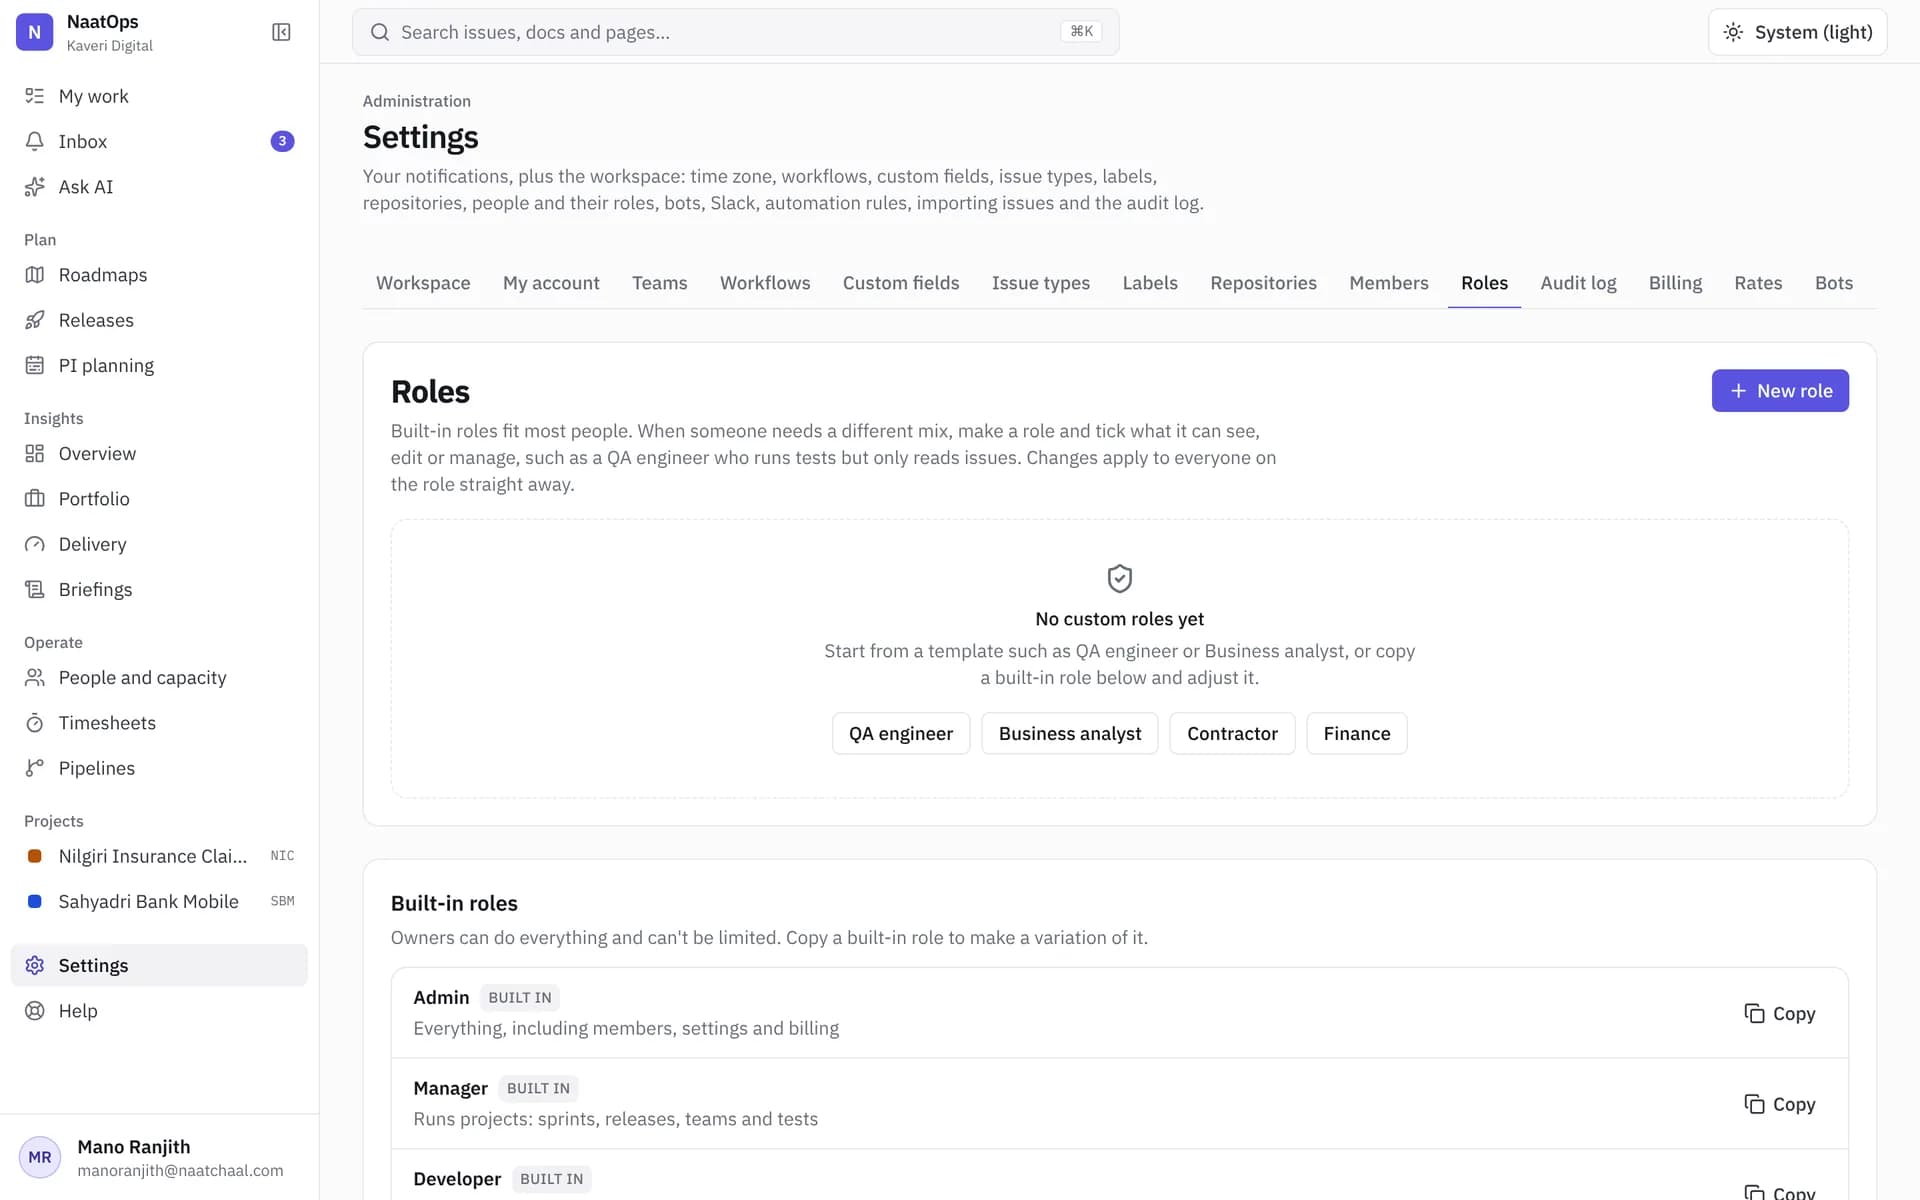Open the Bots tab

pyautogui.click(x=1833, y=283)
